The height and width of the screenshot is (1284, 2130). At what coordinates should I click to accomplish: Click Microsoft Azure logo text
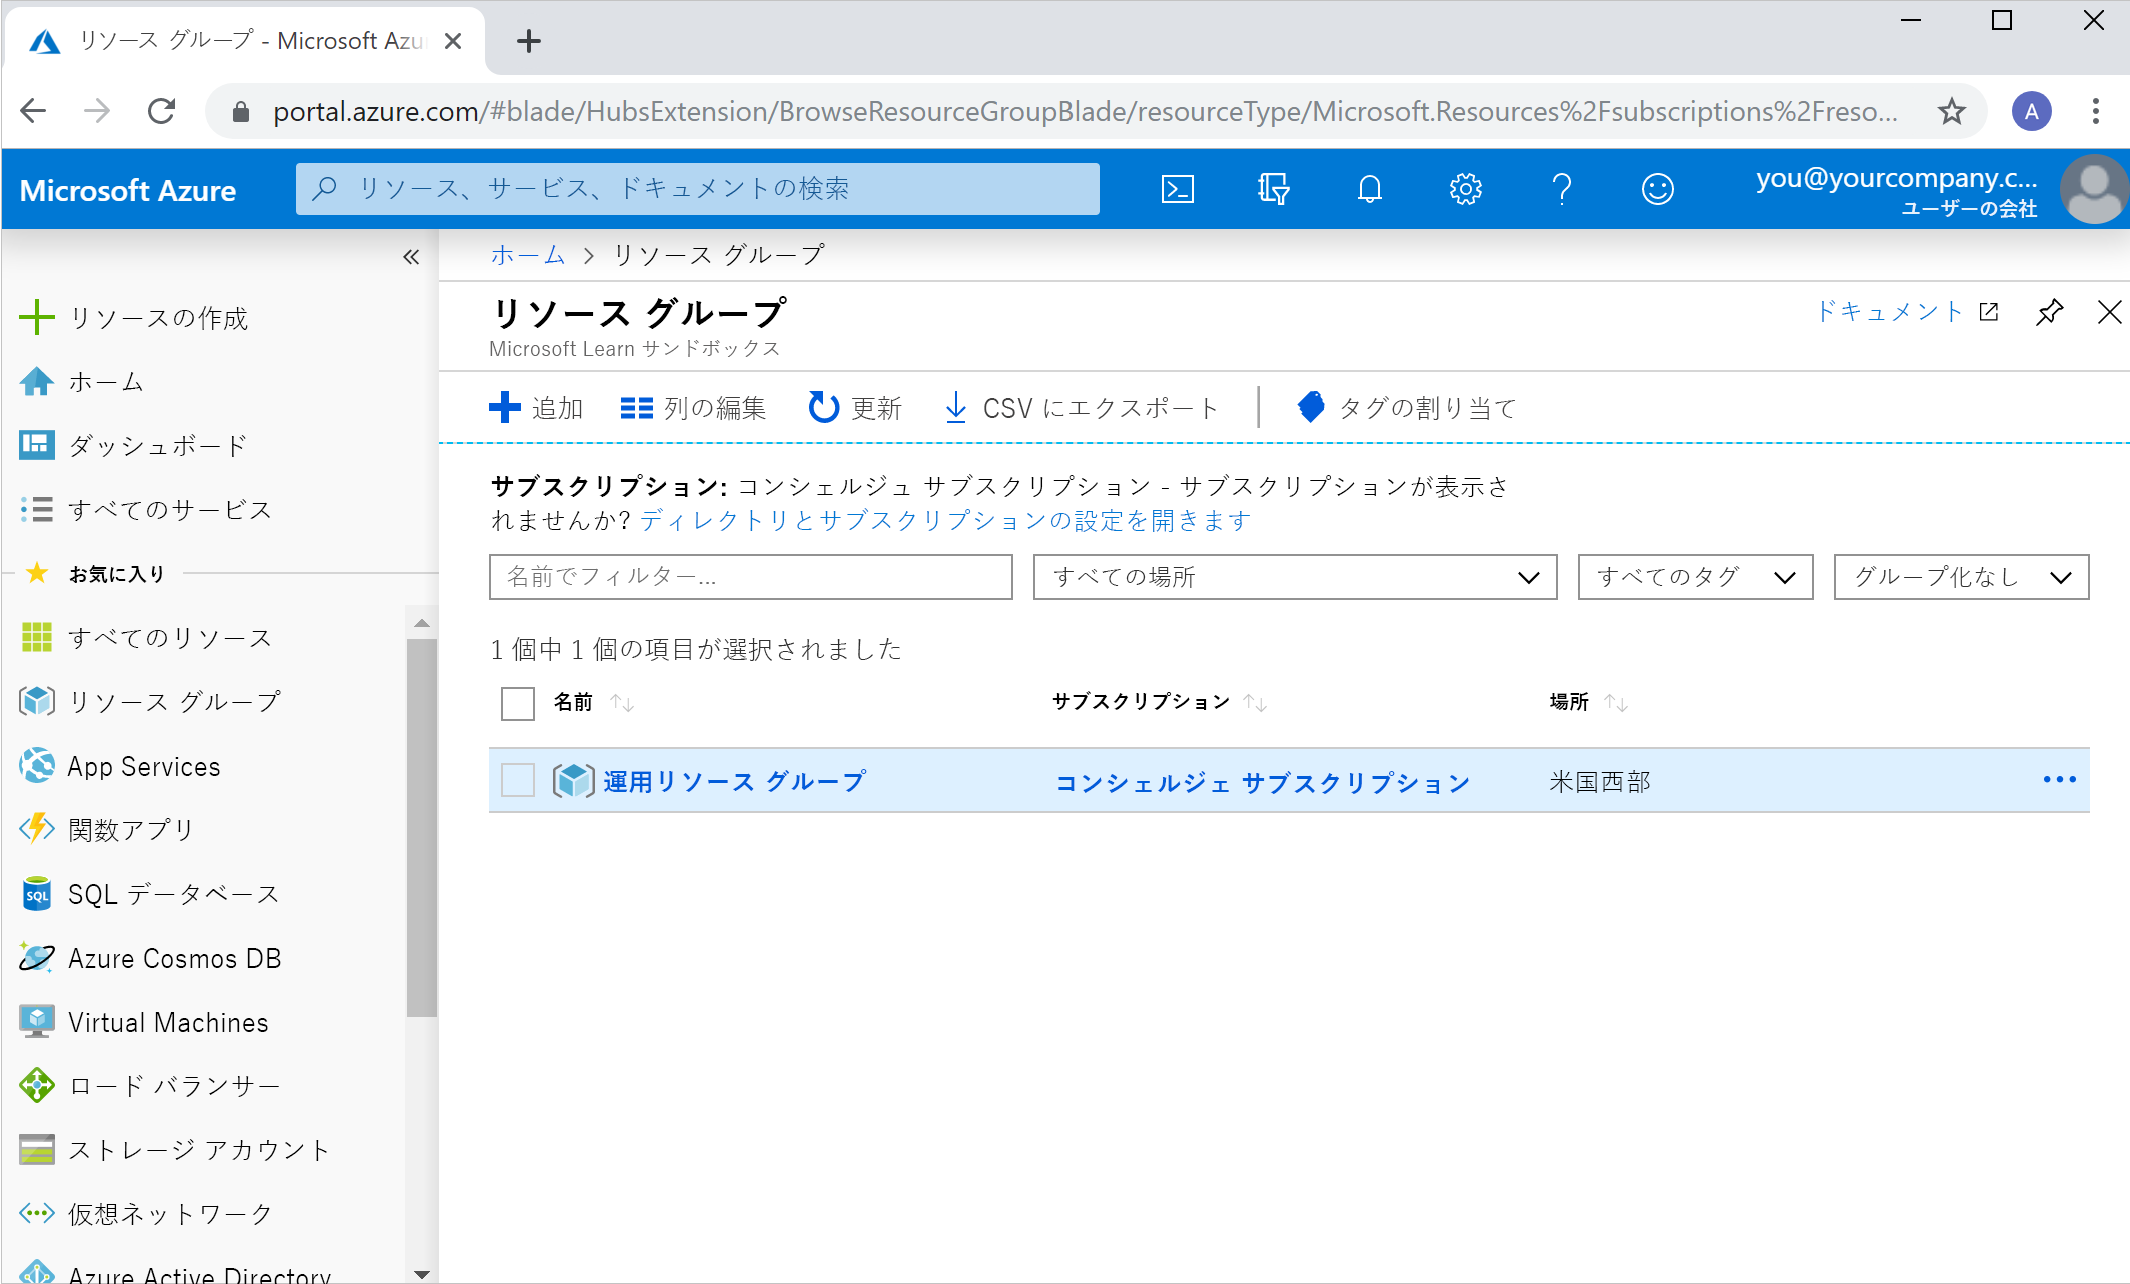[x=128, y=190]
